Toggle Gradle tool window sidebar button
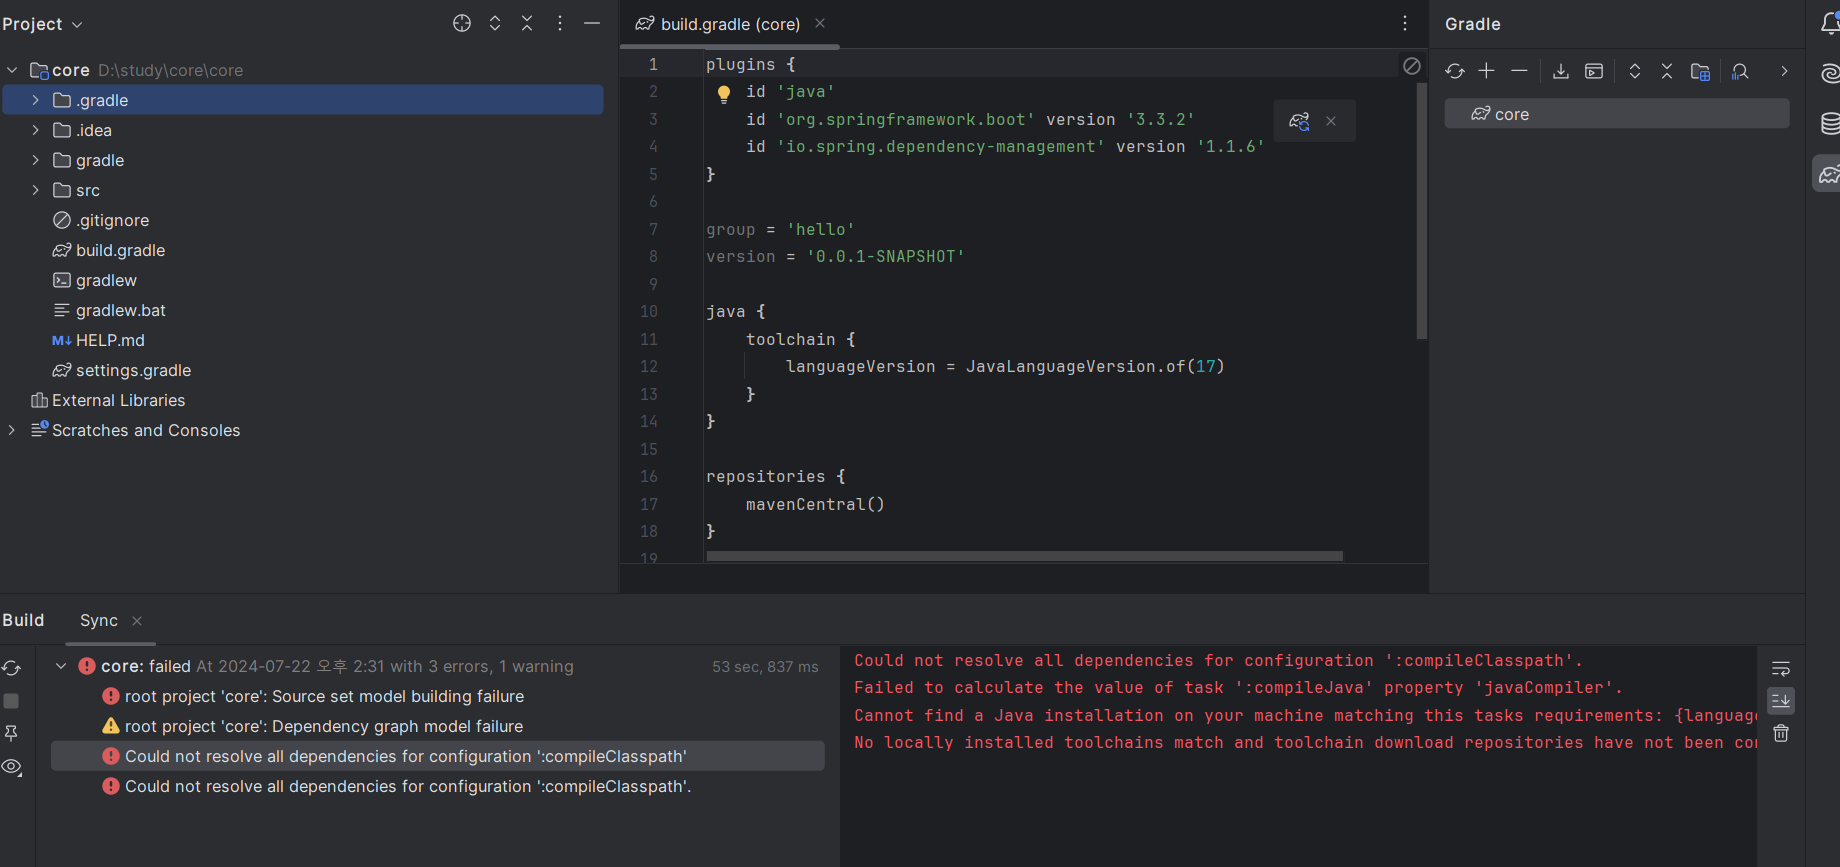This screenshot has width=1840, height=867. click(1828, 174)
